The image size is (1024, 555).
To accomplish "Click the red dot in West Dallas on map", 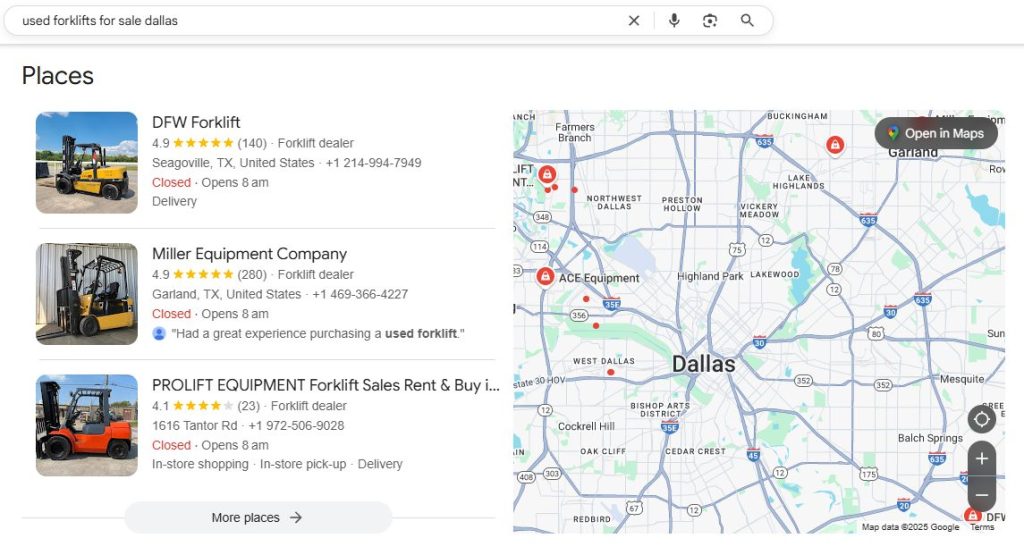I will click(x=610, y=372).
